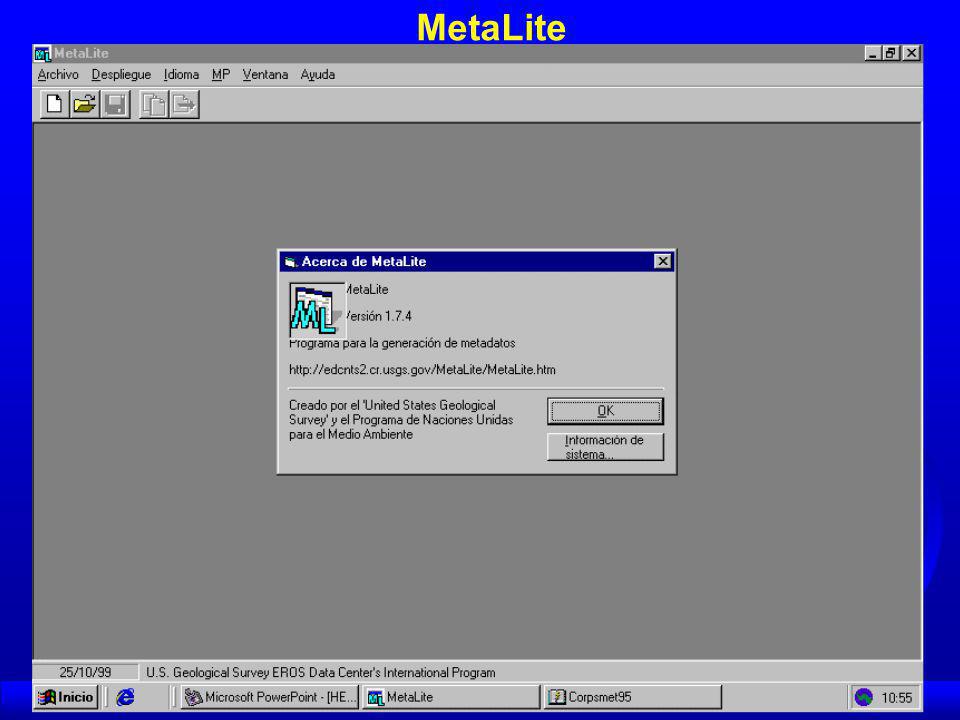960x720 pixels.
Task: Open the Idioma menu
Action: pos(181,75)
